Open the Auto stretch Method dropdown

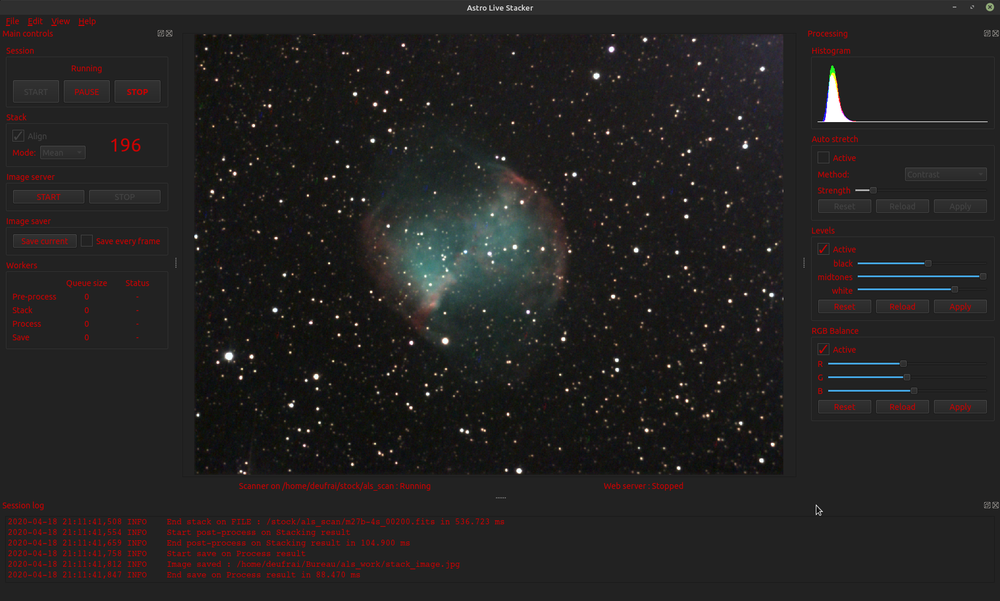tap(946, 174)
